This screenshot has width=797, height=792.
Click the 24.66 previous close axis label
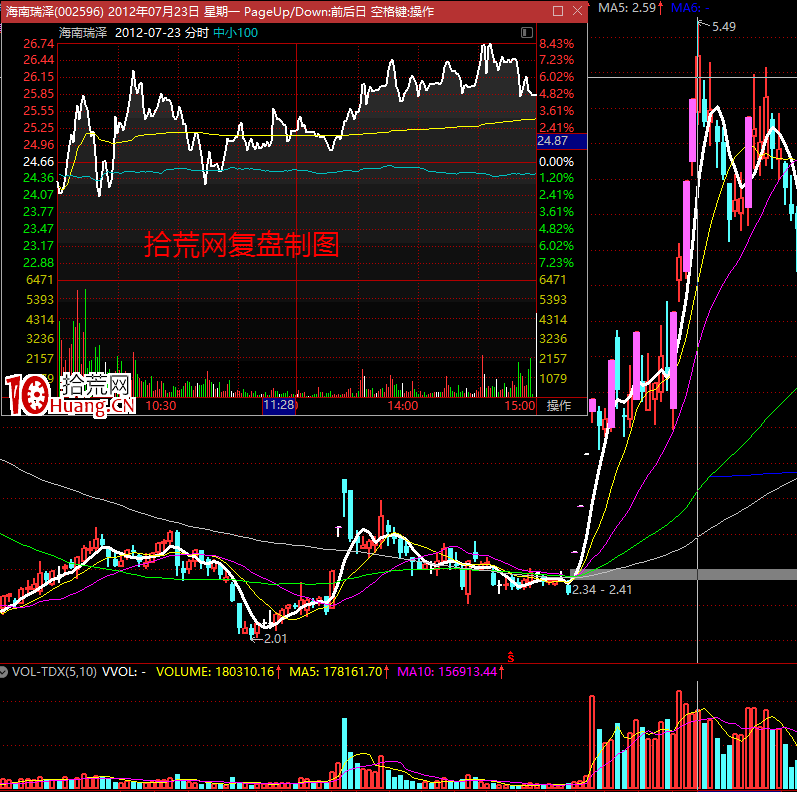pyautogui.click(x=39, y=162)
